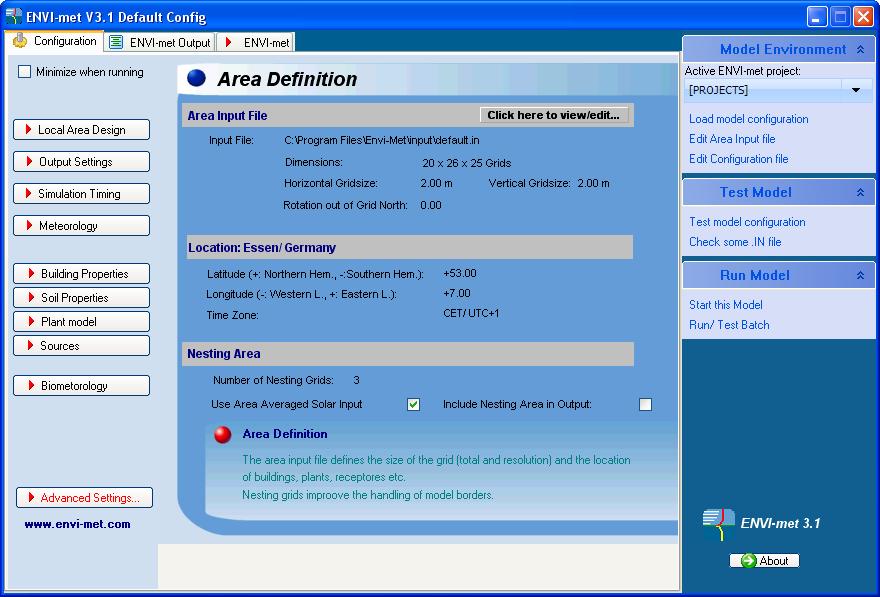Open the Active ENVI-met project dropdown

(x=855, y=90)
